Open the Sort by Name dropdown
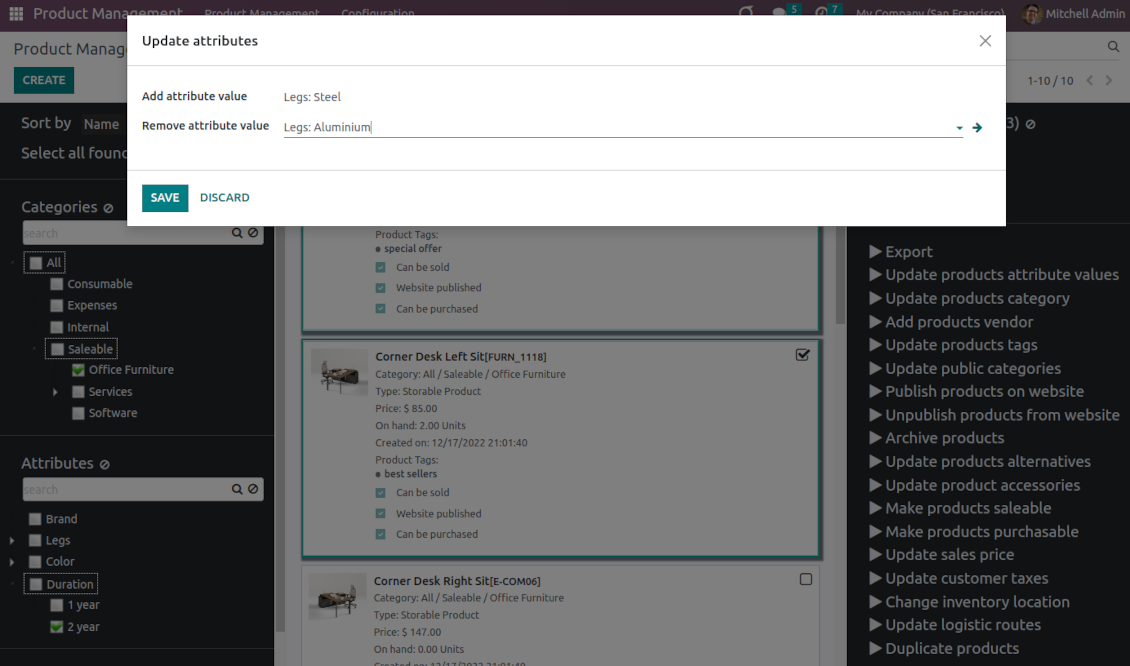The image size is (1130, 666). pyautogui.click(x=102, y=124)
